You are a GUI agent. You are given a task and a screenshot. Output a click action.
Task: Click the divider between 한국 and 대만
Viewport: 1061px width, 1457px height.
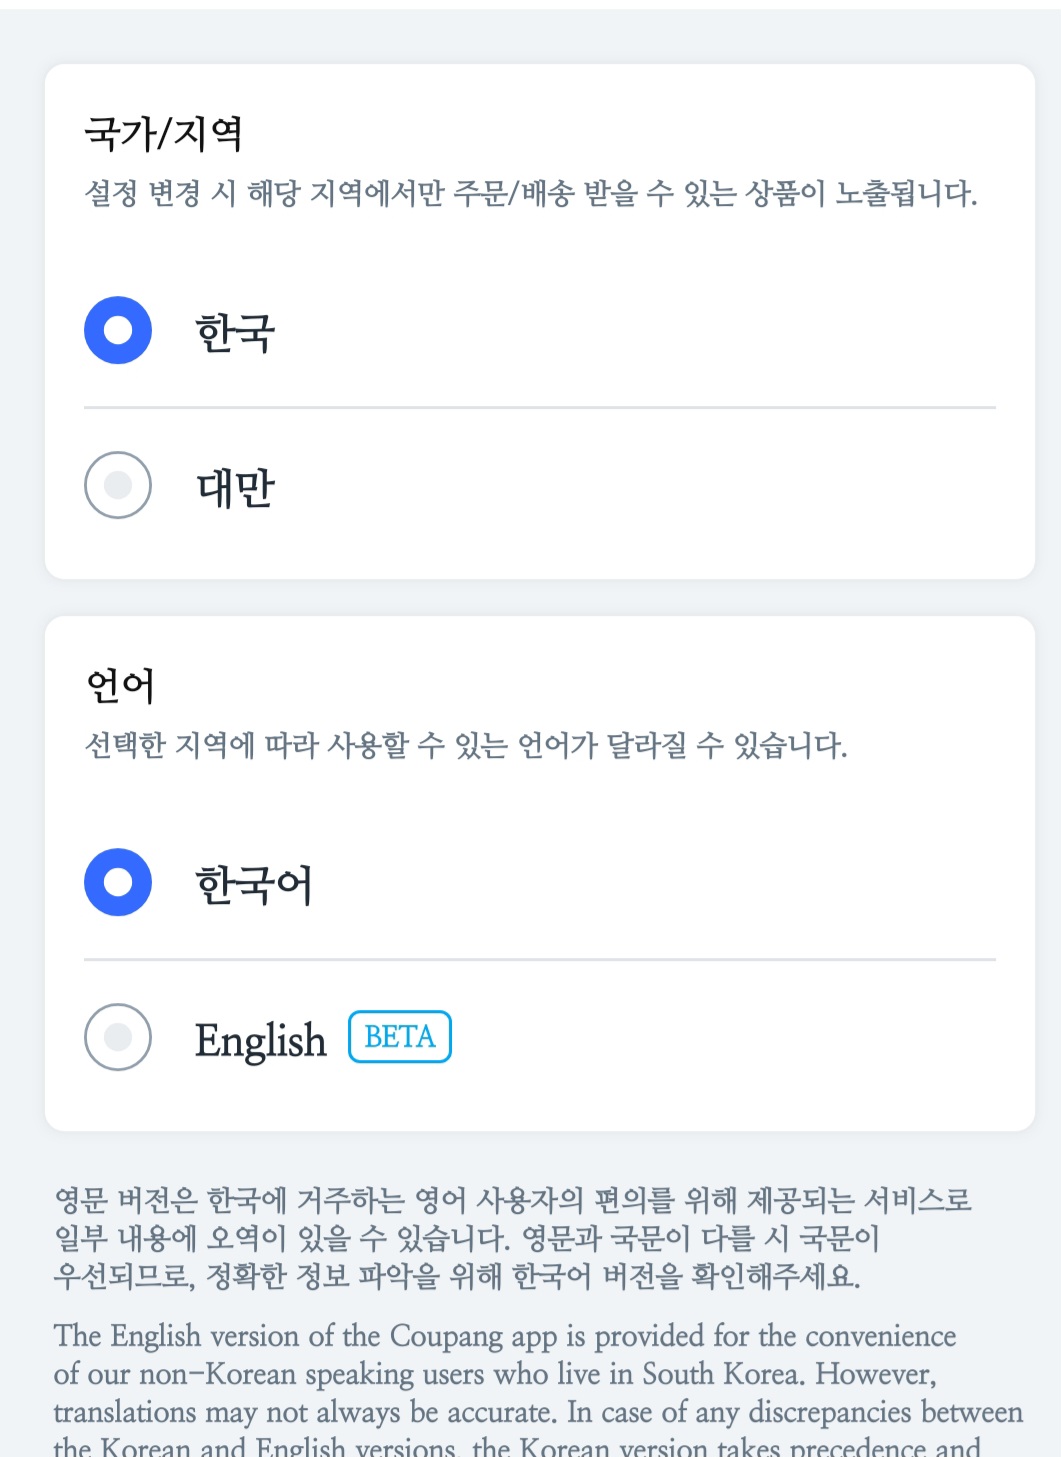click(x=540, y=408)
